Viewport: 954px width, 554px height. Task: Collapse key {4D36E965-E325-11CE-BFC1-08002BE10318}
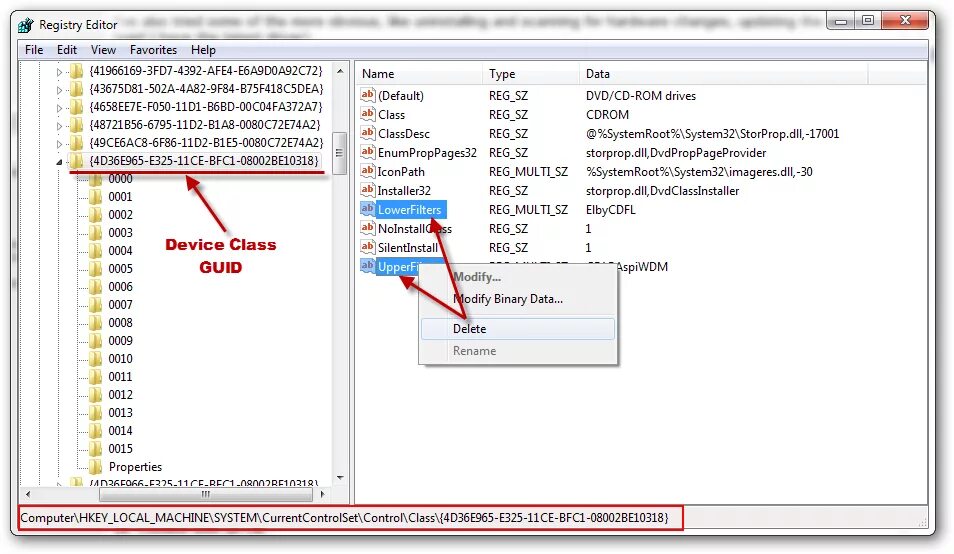pos(59,162)
